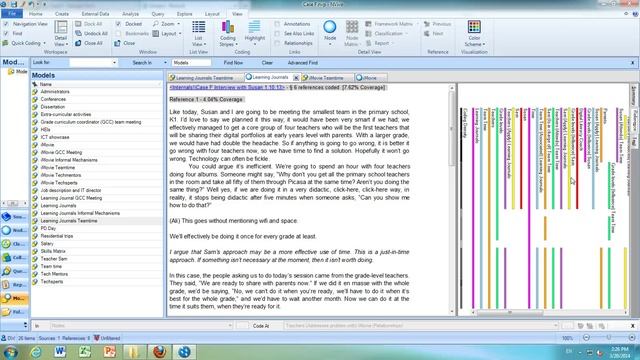The width and height of the screenshot is (640, 360).
Task: Enable the Relationships checkbox
Action: [x=277, y=43]
